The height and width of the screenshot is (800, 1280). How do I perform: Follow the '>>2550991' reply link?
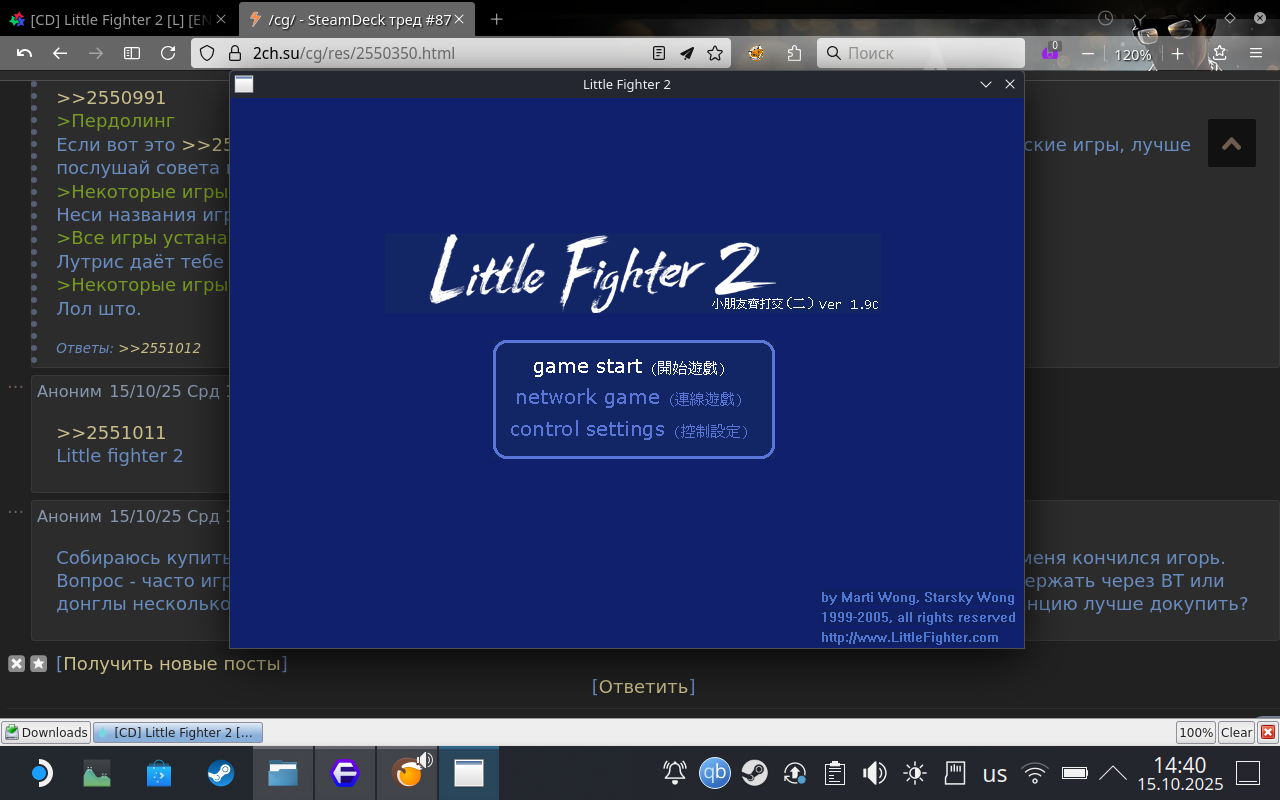click(x=111, y=98)
